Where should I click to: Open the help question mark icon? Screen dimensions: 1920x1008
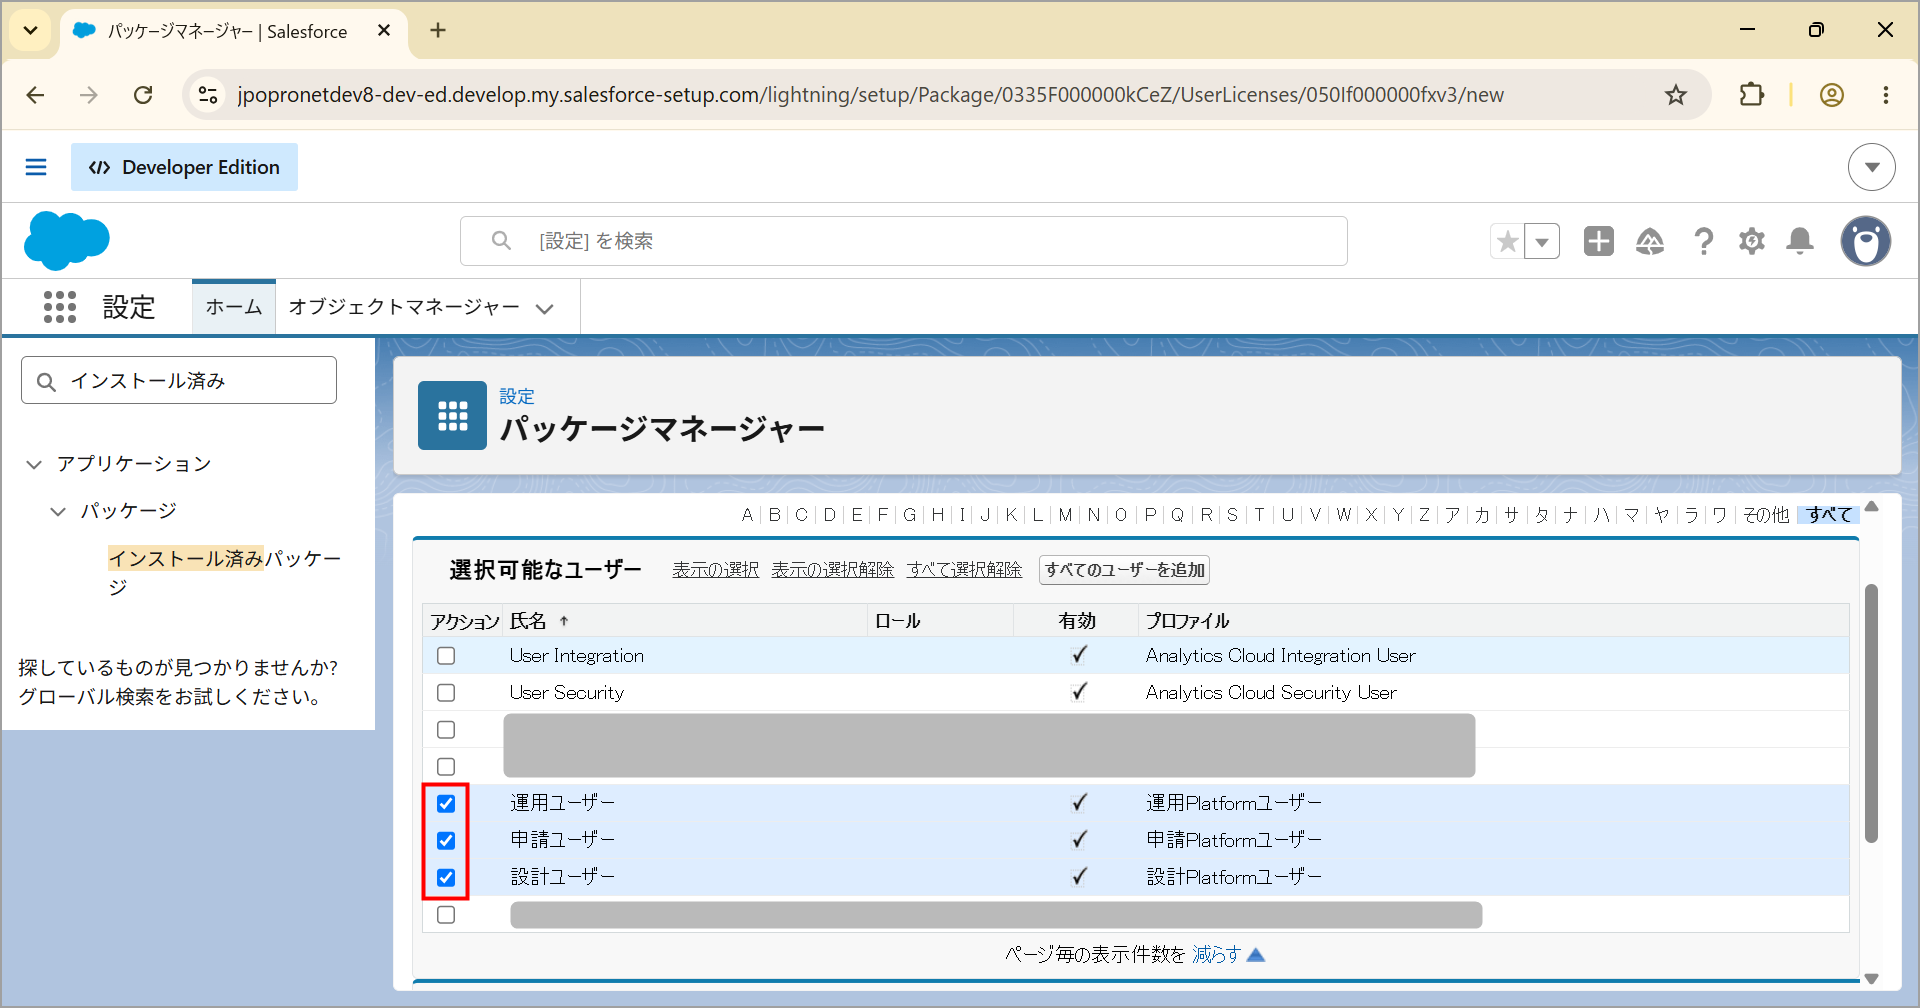(1703, 241)
